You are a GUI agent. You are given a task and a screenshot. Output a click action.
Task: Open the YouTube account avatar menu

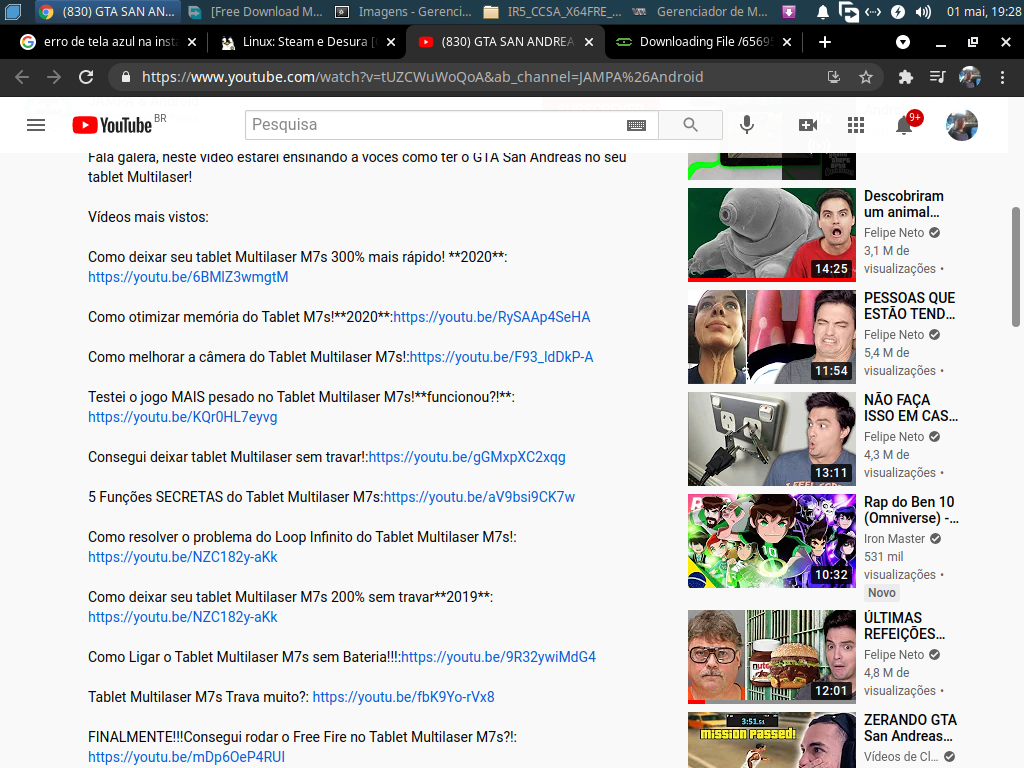pos(962,125)
